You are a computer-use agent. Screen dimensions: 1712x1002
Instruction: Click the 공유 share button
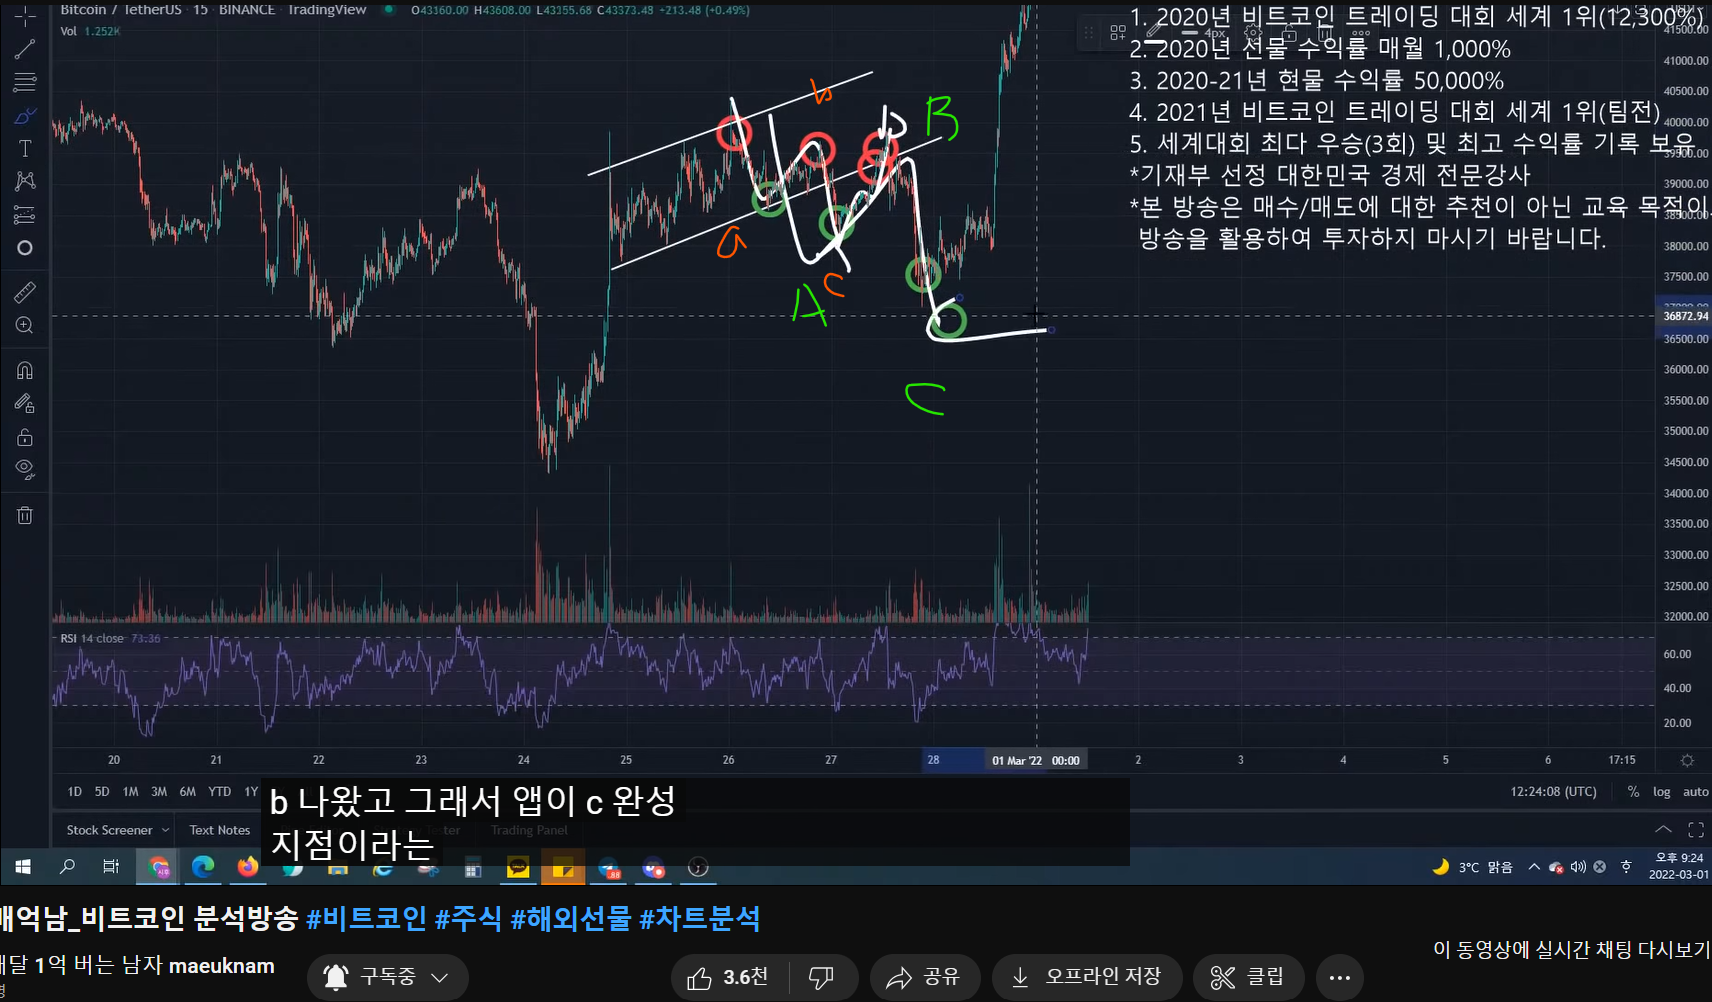click(x=924, y=977)
